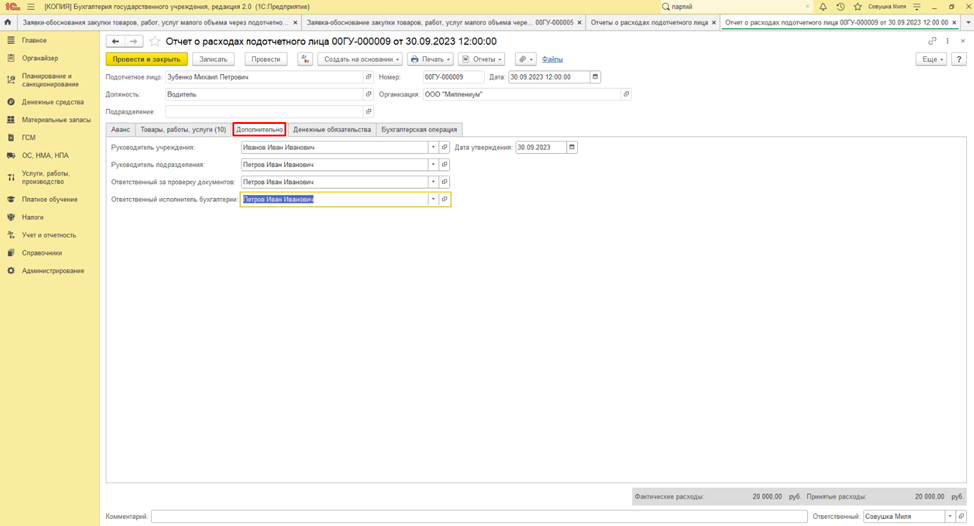The height and width of the screenshot is (526, 974).
Task: Open the history clock icon
Action: [840, 7]
